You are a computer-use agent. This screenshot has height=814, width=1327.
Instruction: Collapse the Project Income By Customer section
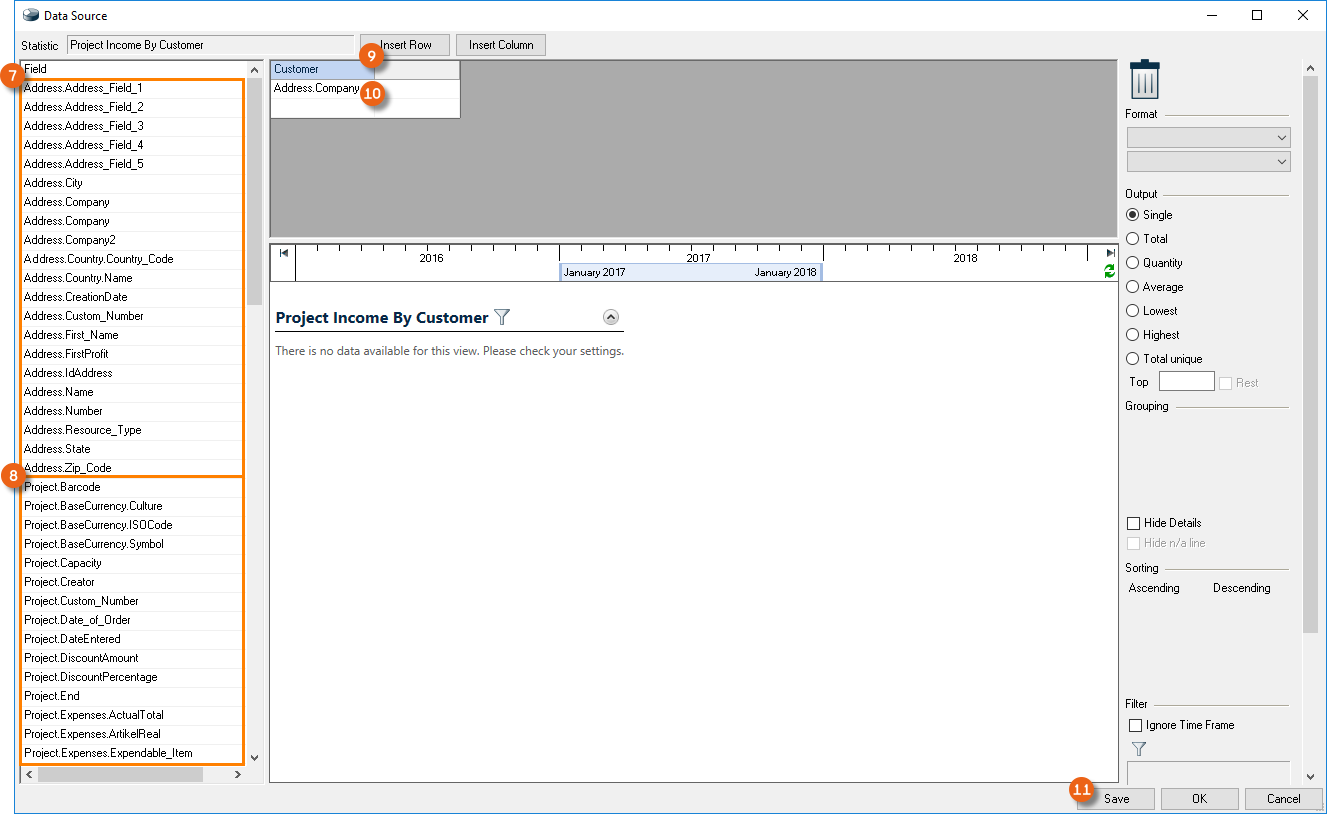[611, 317]
